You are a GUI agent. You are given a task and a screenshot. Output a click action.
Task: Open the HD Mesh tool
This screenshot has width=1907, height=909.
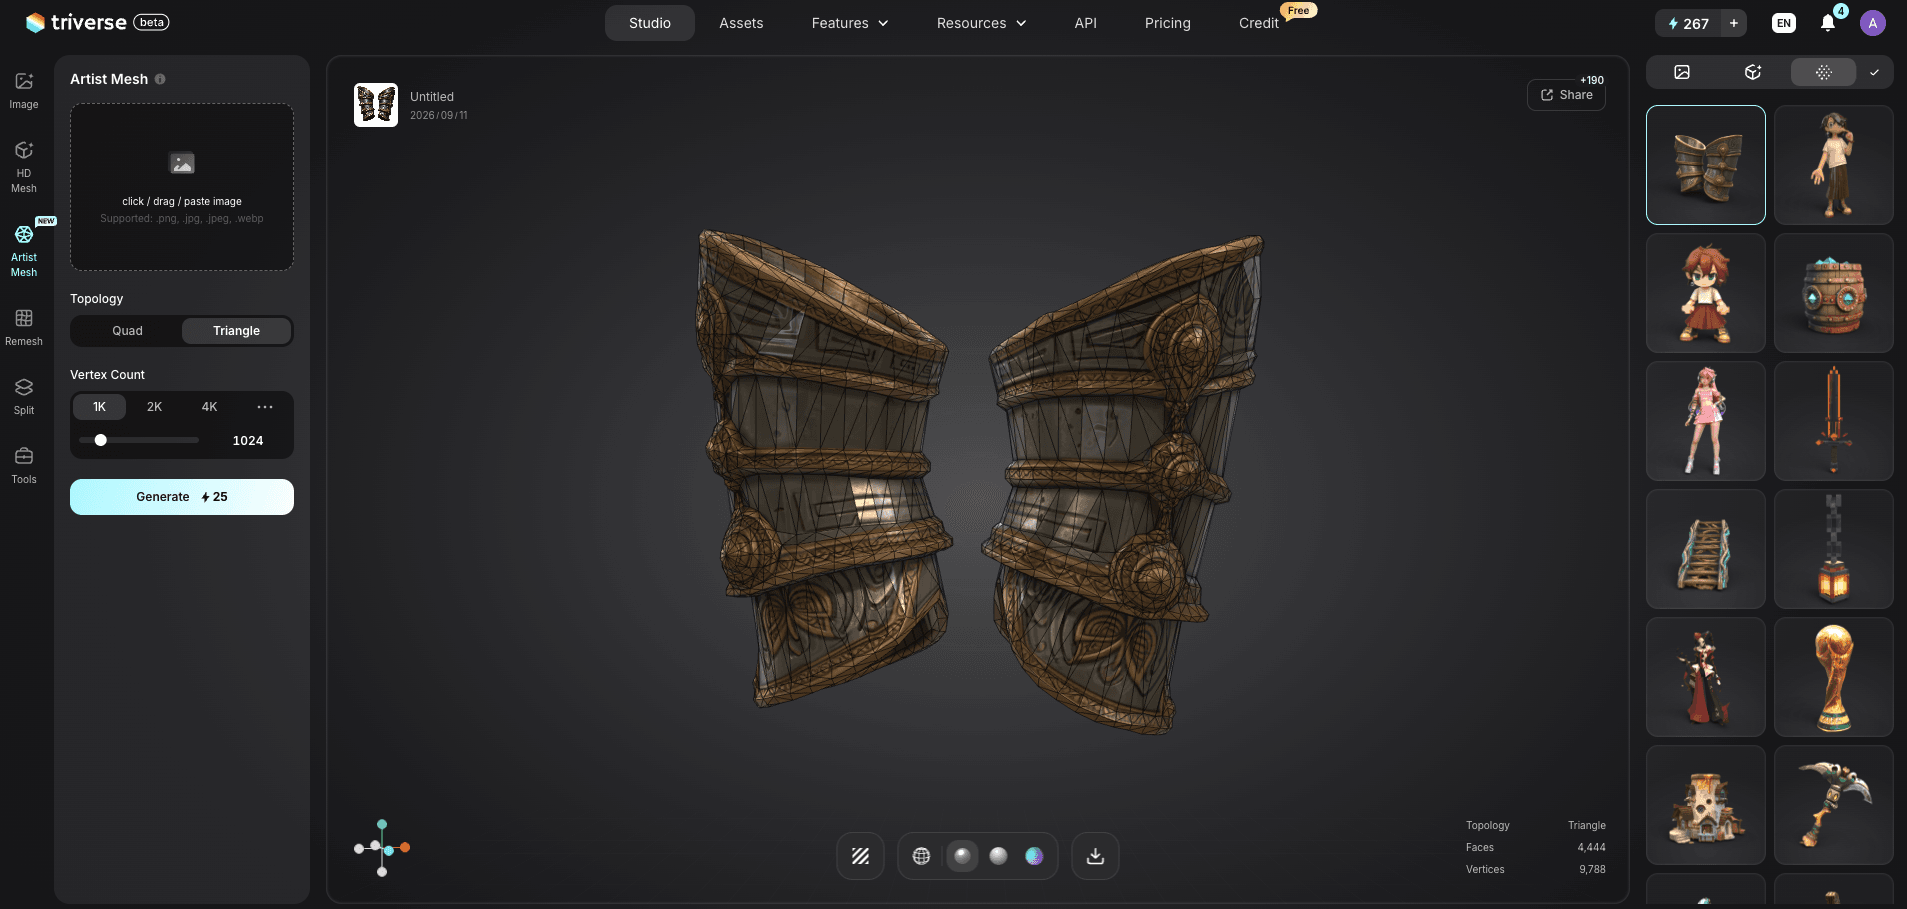point(24,167)
